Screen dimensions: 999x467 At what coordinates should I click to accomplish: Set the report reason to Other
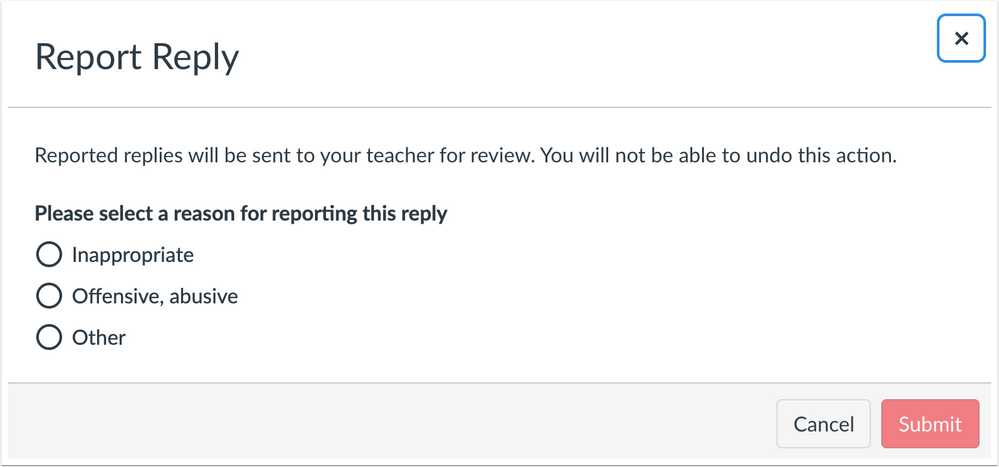point(49,338)
